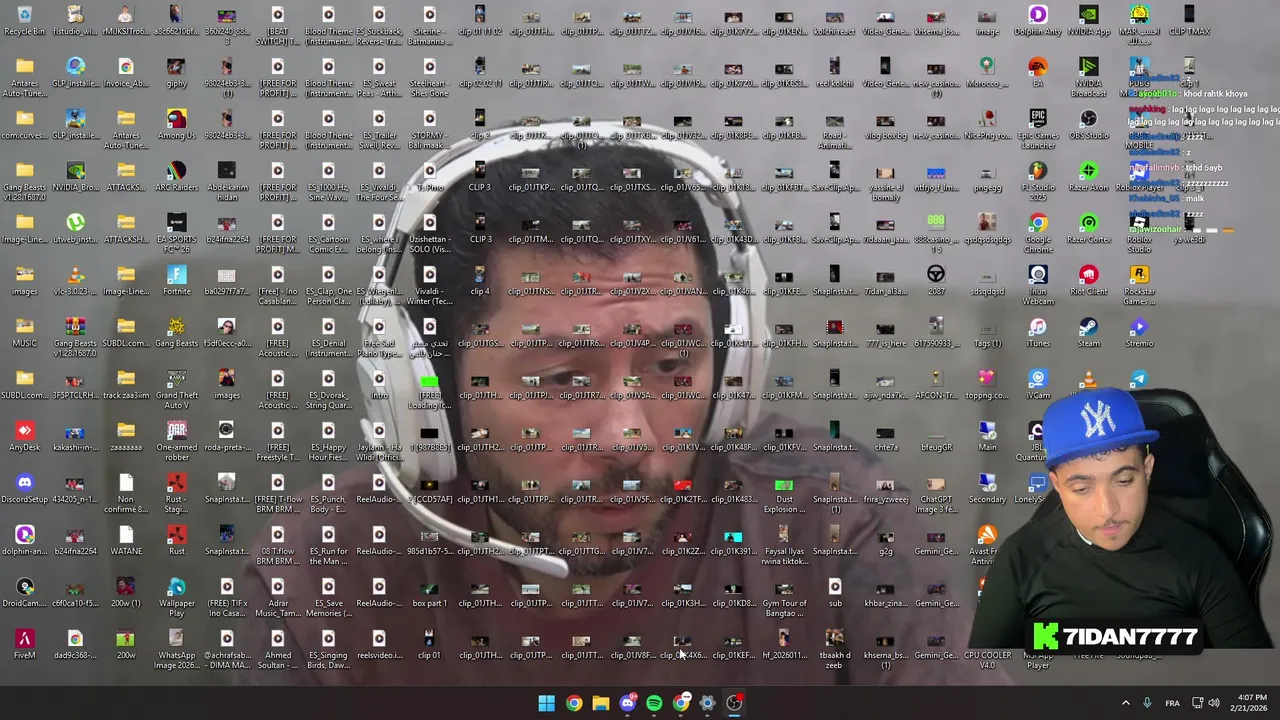Open Discord from the taskbar
This screenshot has height=720, width=1280.
point(627,703)
